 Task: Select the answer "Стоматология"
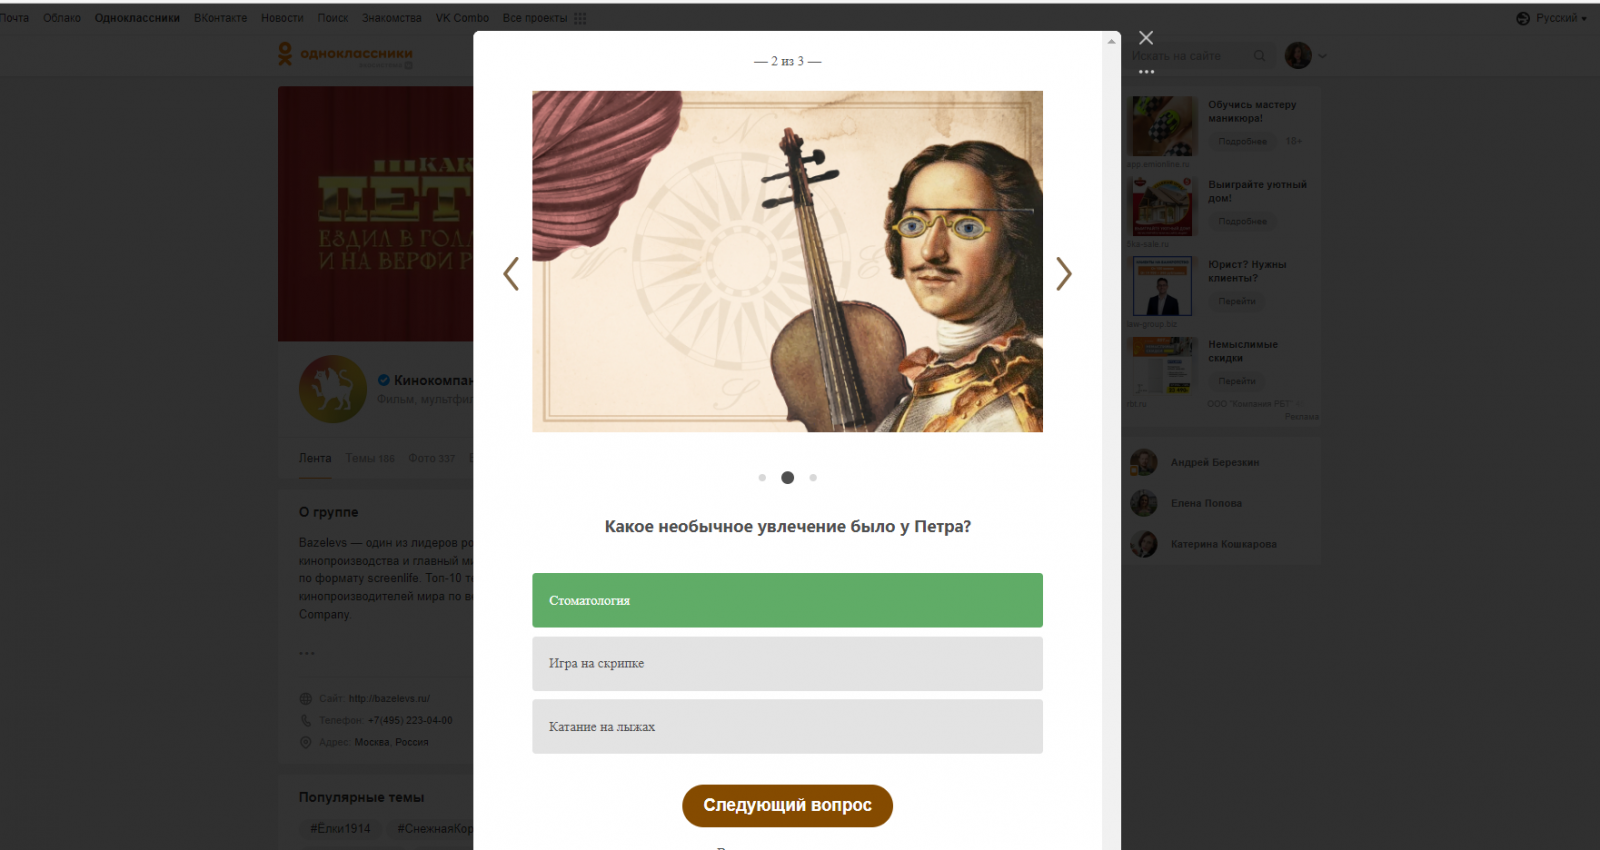[787, 600]
